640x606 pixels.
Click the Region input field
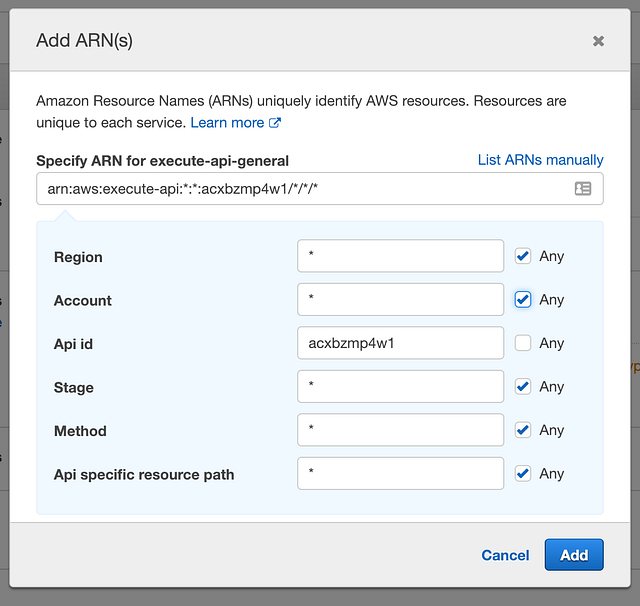click(400, 256)
